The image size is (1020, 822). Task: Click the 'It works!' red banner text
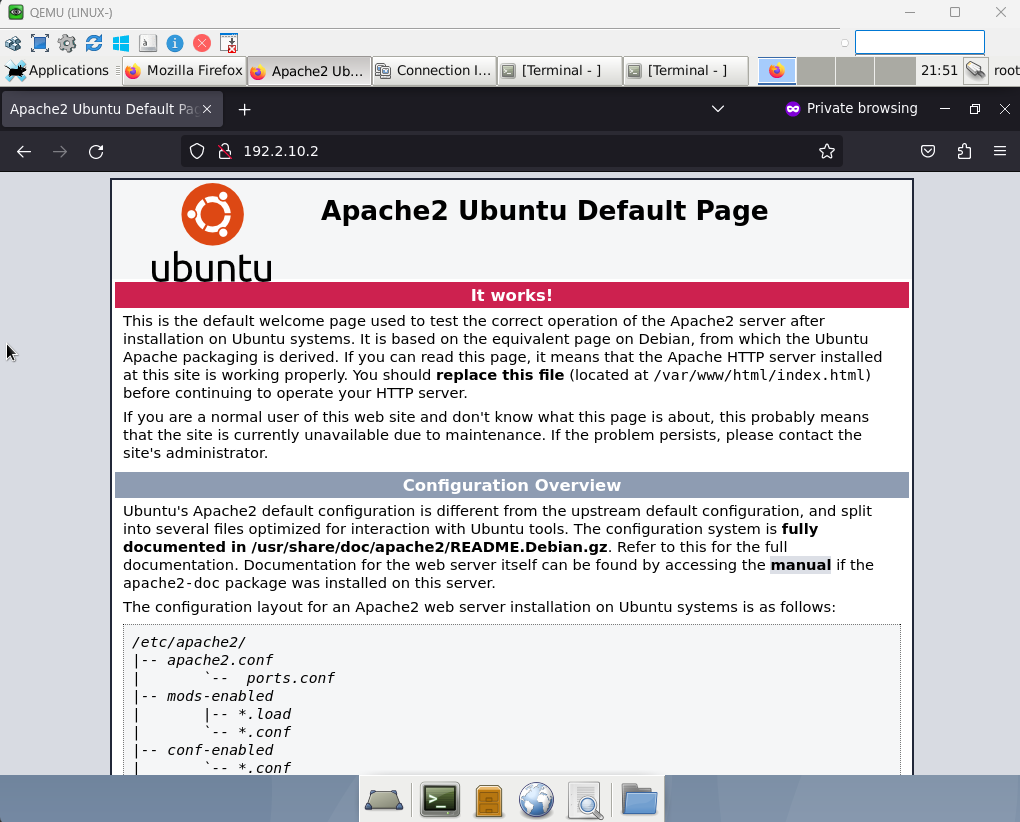point(512,295)
